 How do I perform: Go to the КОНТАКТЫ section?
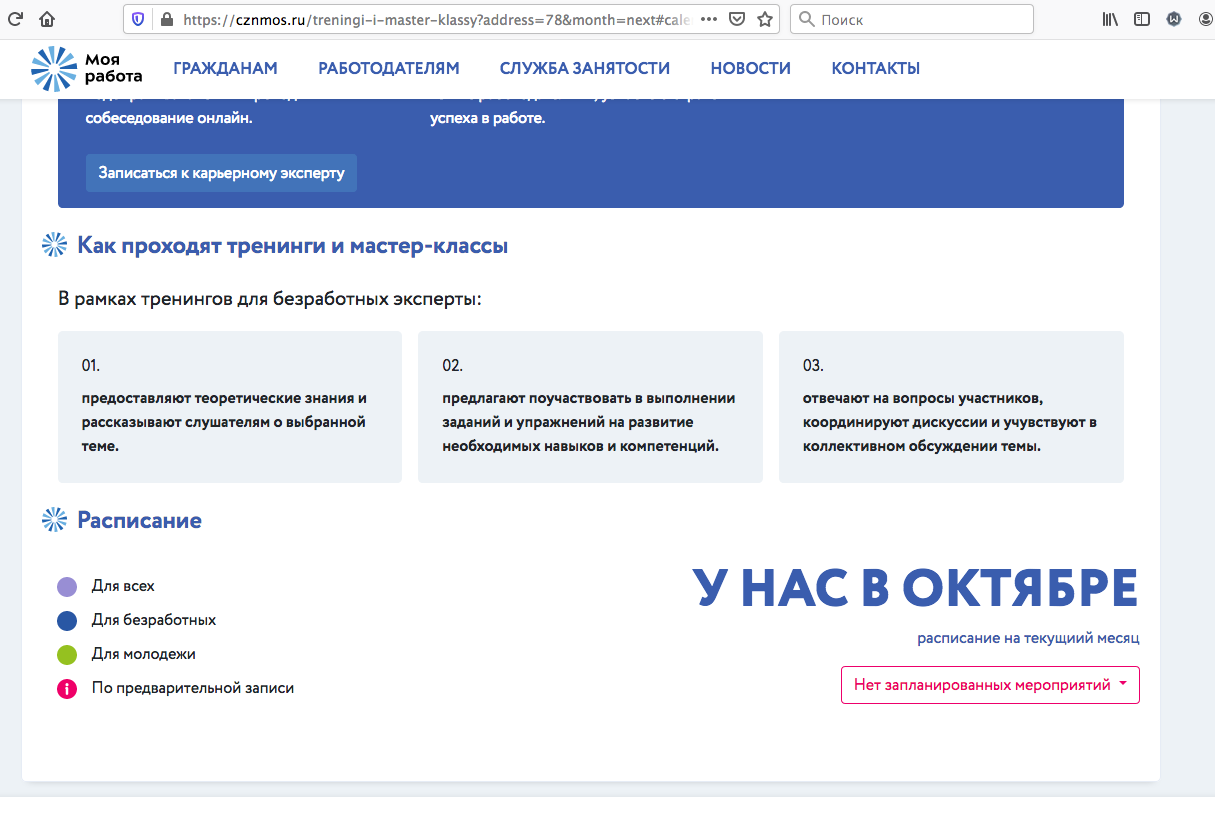coord(876,68)
